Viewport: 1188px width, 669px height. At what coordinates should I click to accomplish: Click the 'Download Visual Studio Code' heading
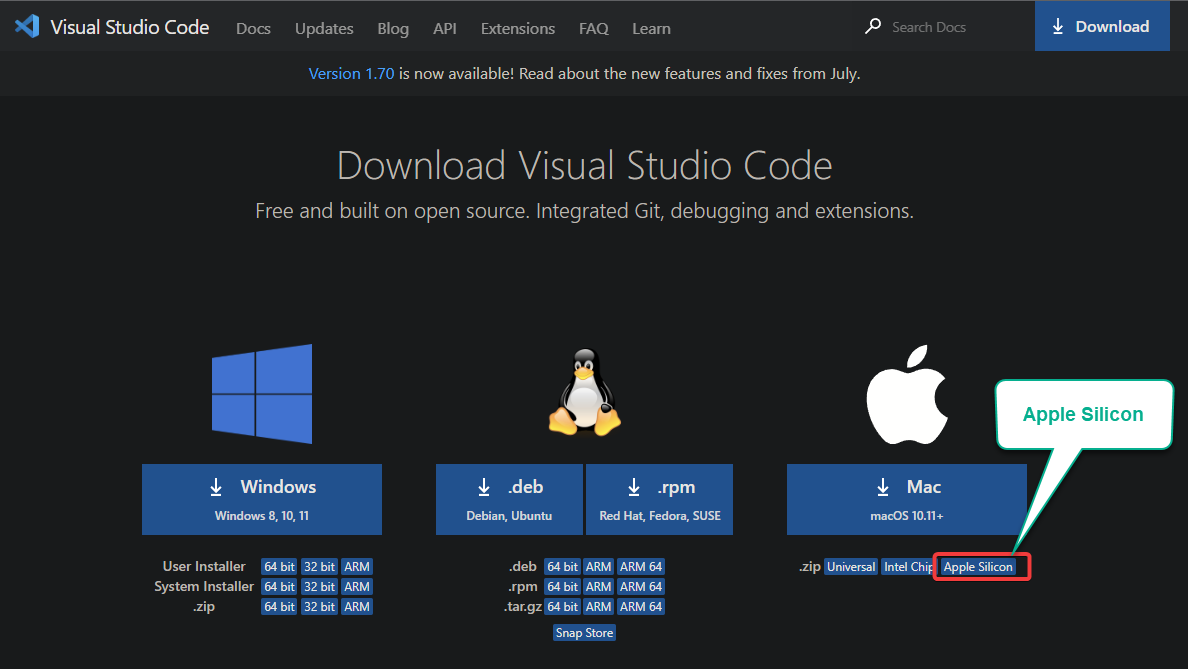(x=584, y=165)
